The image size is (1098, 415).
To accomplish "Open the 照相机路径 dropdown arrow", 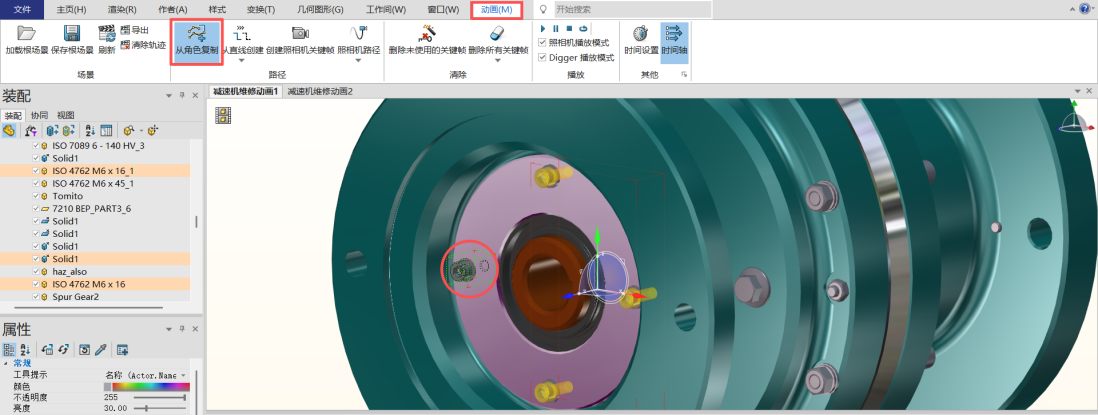I will coord(359,61).
